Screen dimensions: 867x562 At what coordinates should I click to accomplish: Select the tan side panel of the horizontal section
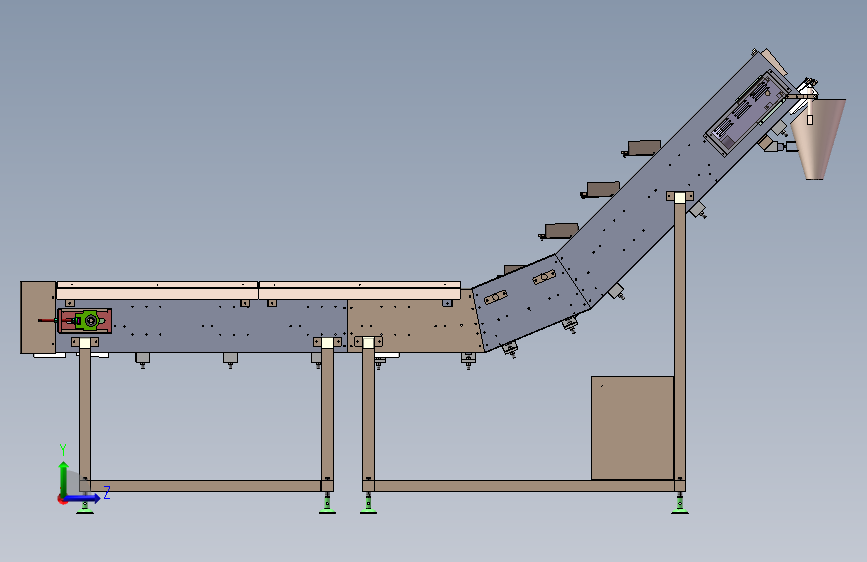tap(415, 322)
